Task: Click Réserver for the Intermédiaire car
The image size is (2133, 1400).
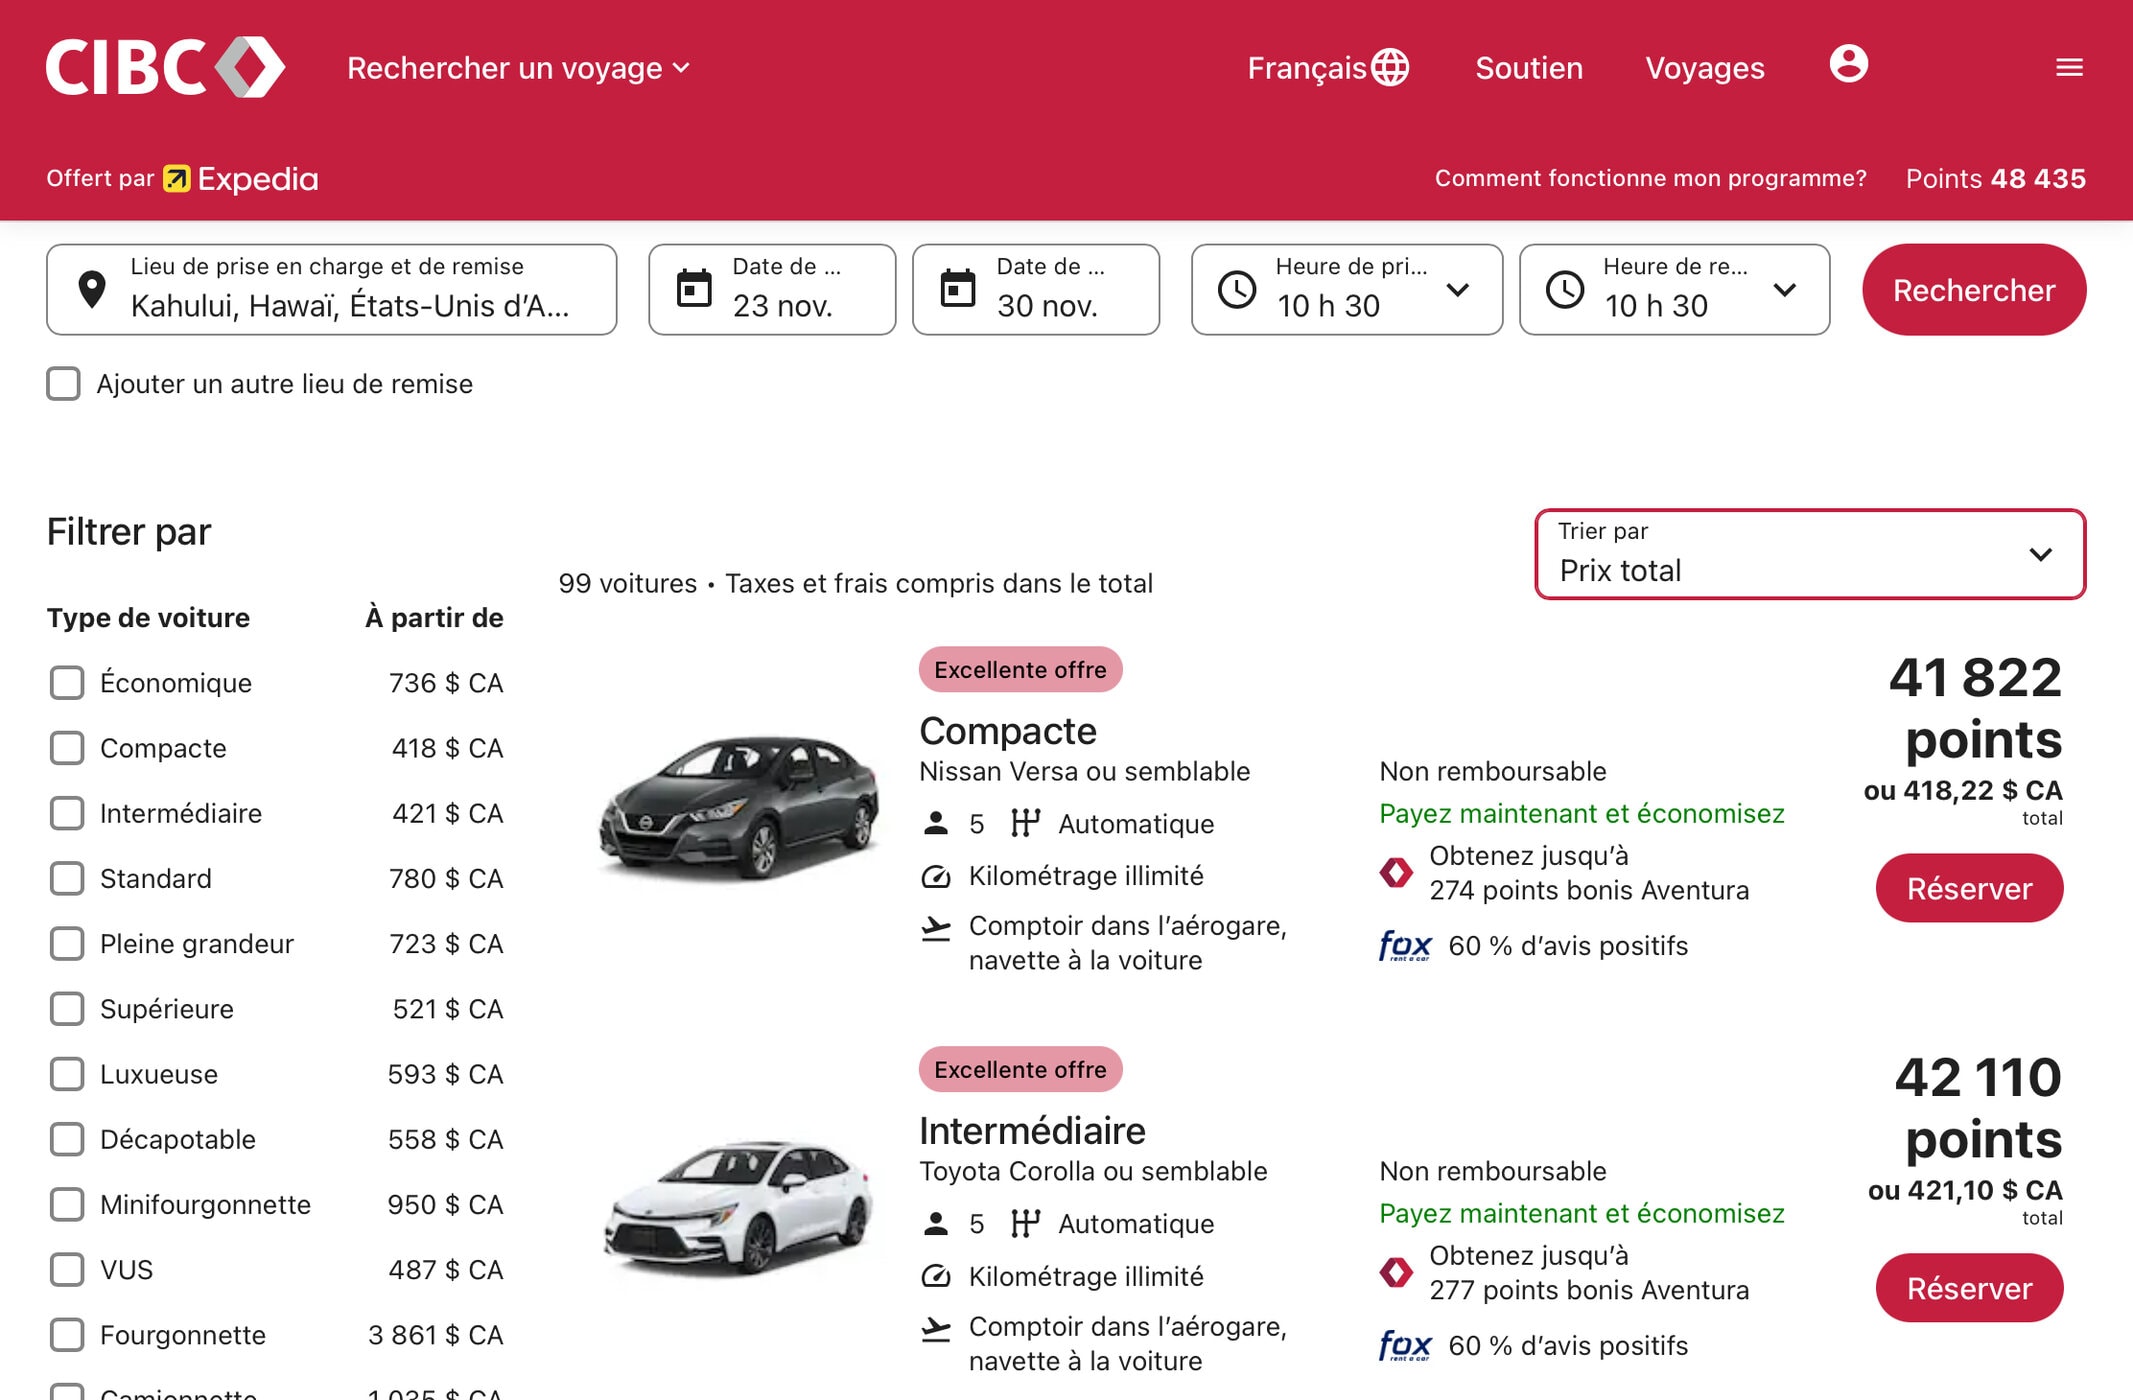Action: [1969, 1288]
